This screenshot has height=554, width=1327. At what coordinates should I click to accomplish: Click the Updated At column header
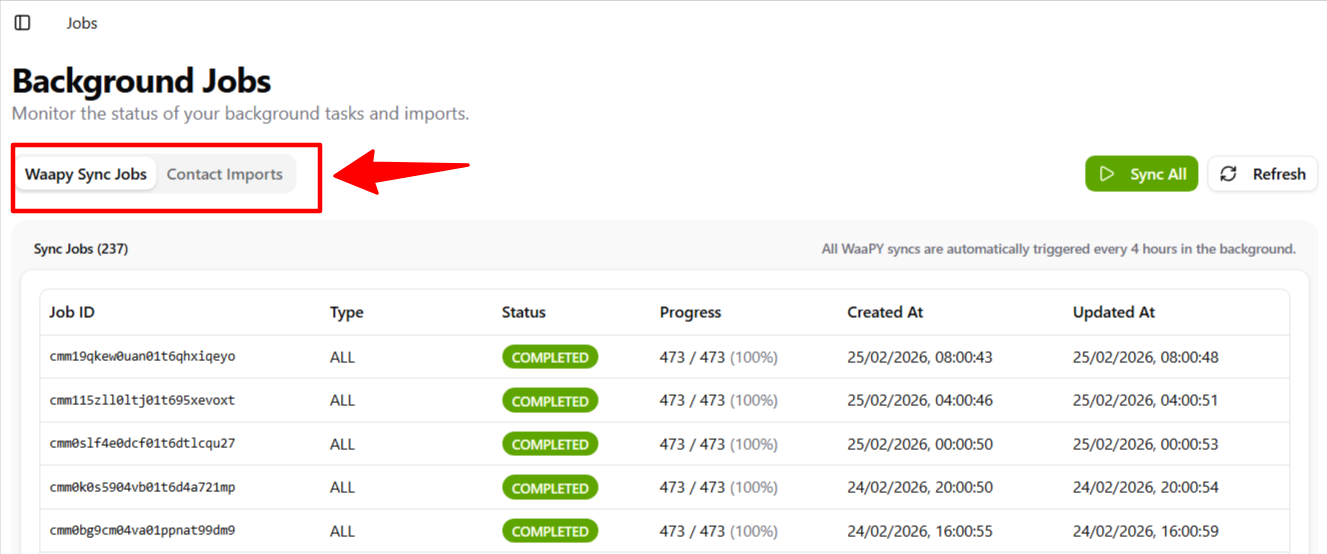pos(1113,312)
